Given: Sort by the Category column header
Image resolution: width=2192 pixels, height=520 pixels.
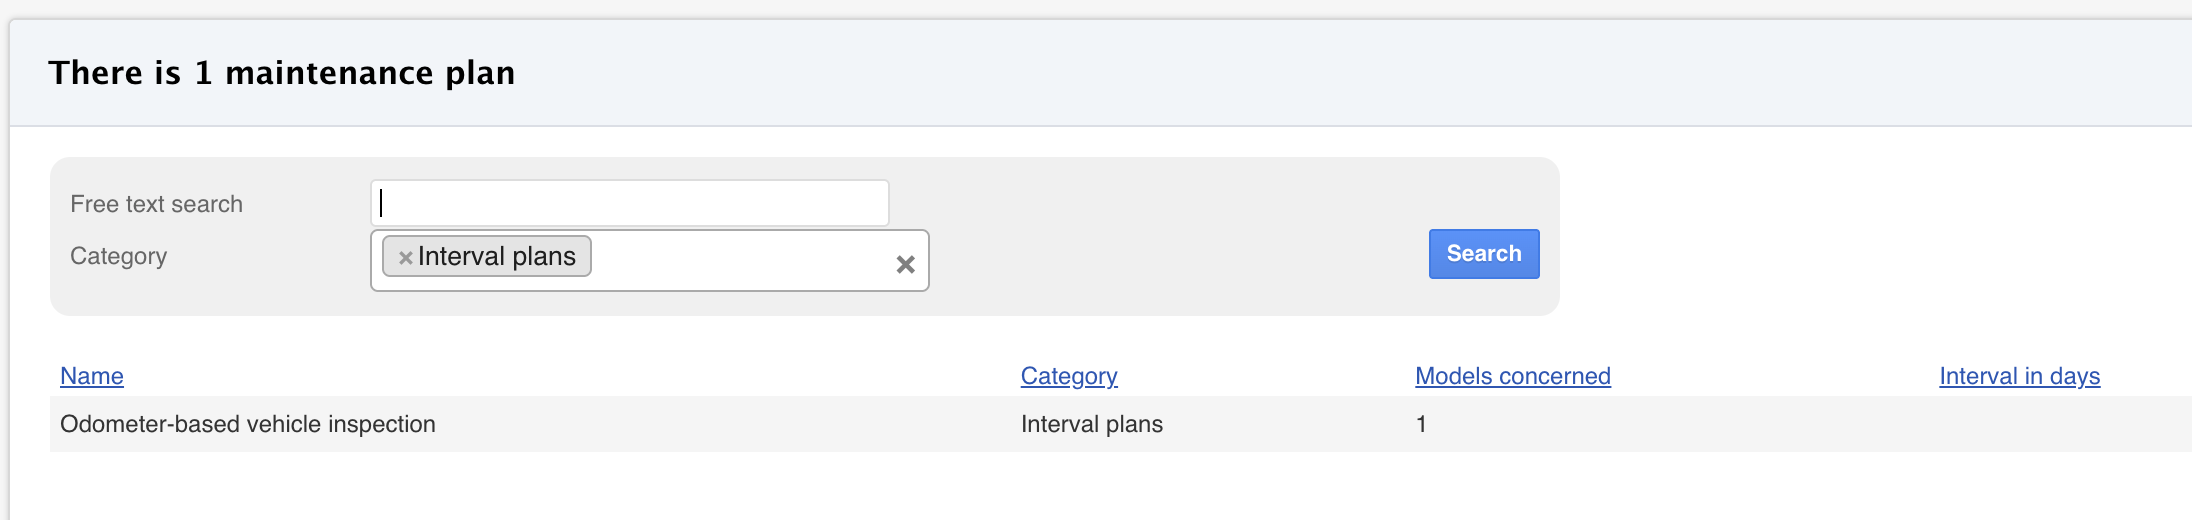Looking at the screenshot, I should pos(1069,376).
